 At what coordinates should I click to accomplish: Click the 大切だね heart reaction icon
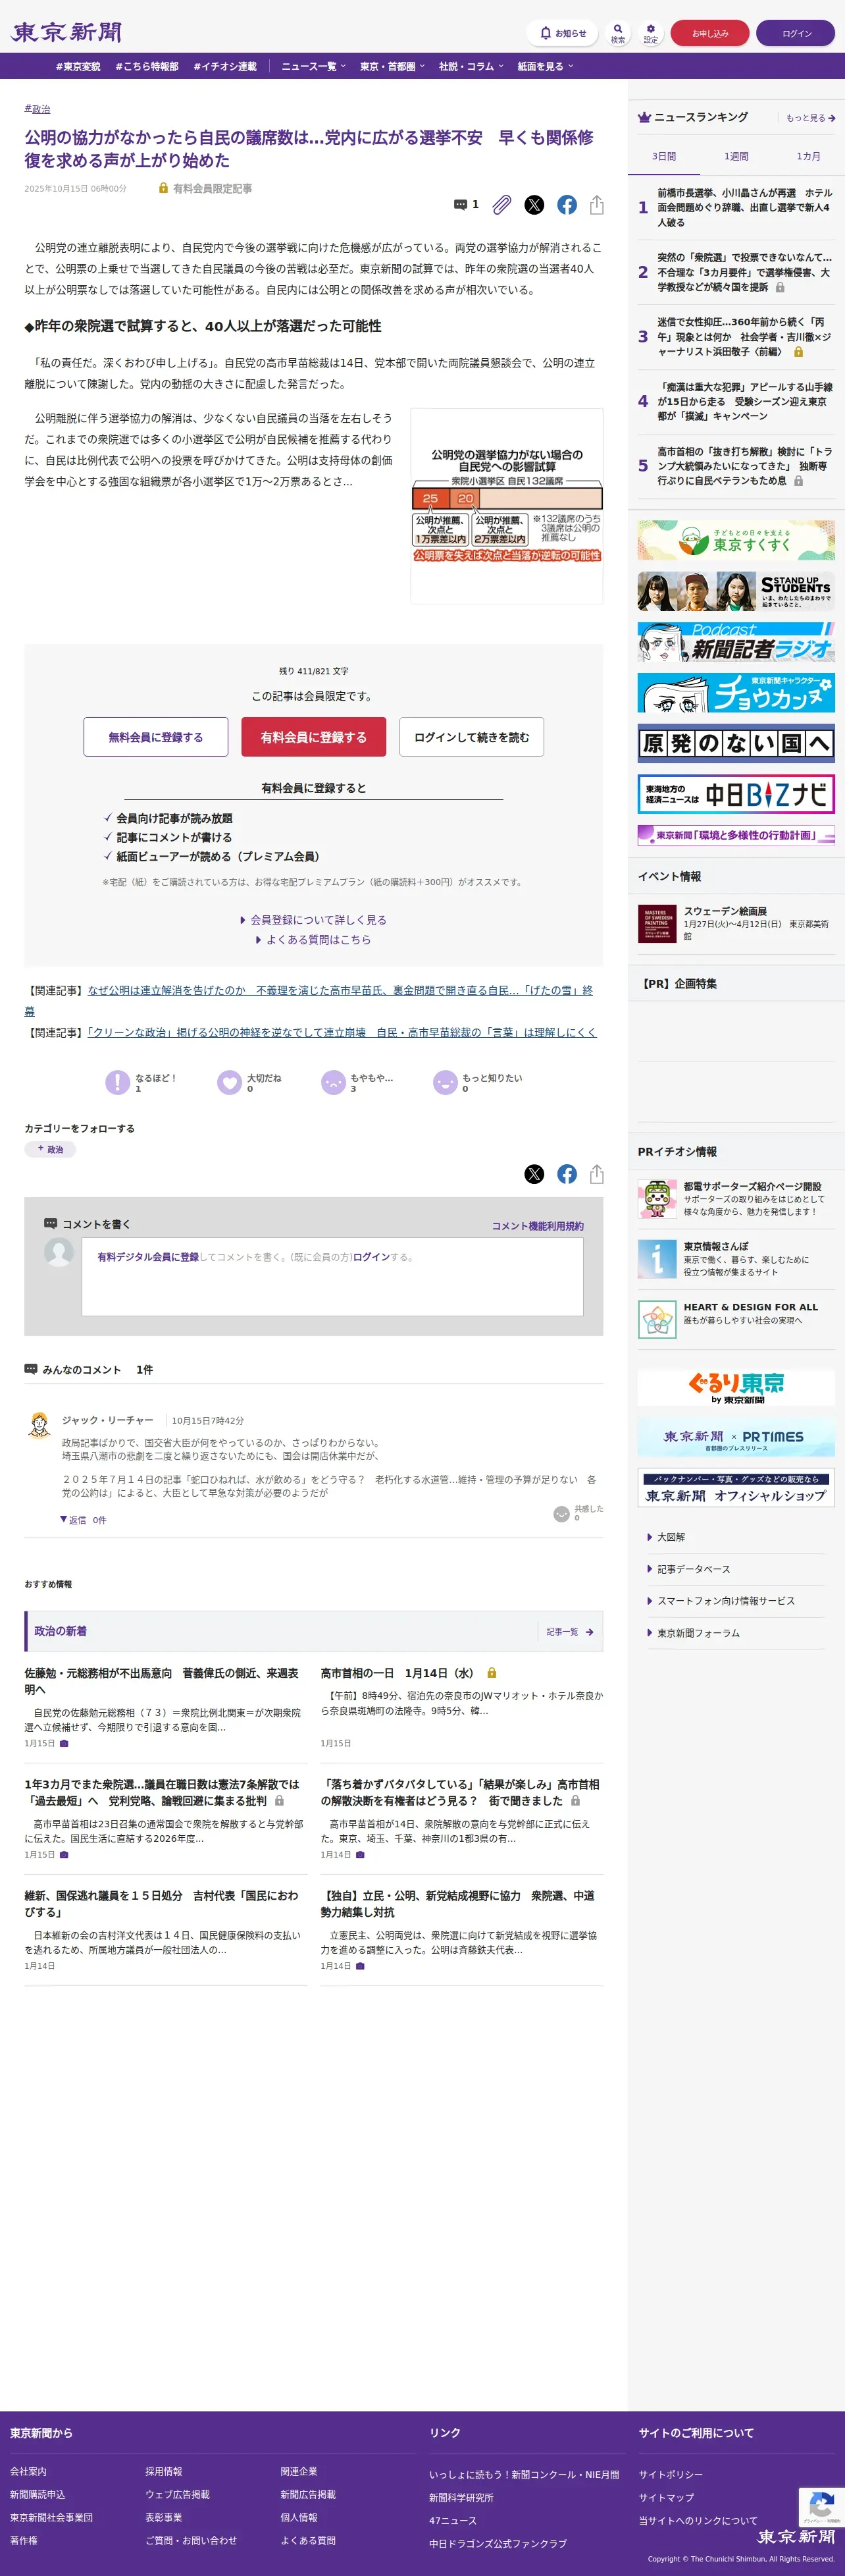coord(230,1082)
